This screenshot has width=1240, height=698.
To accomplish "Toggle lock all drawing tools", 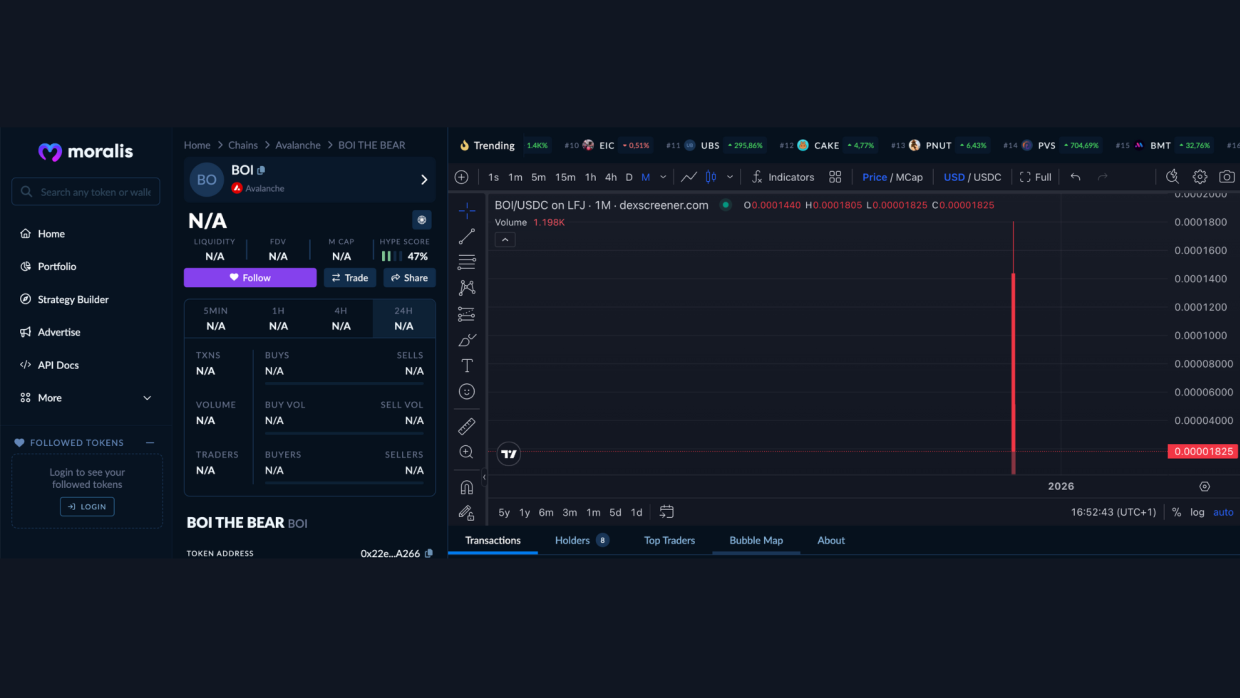I will [x=467, y=512].
